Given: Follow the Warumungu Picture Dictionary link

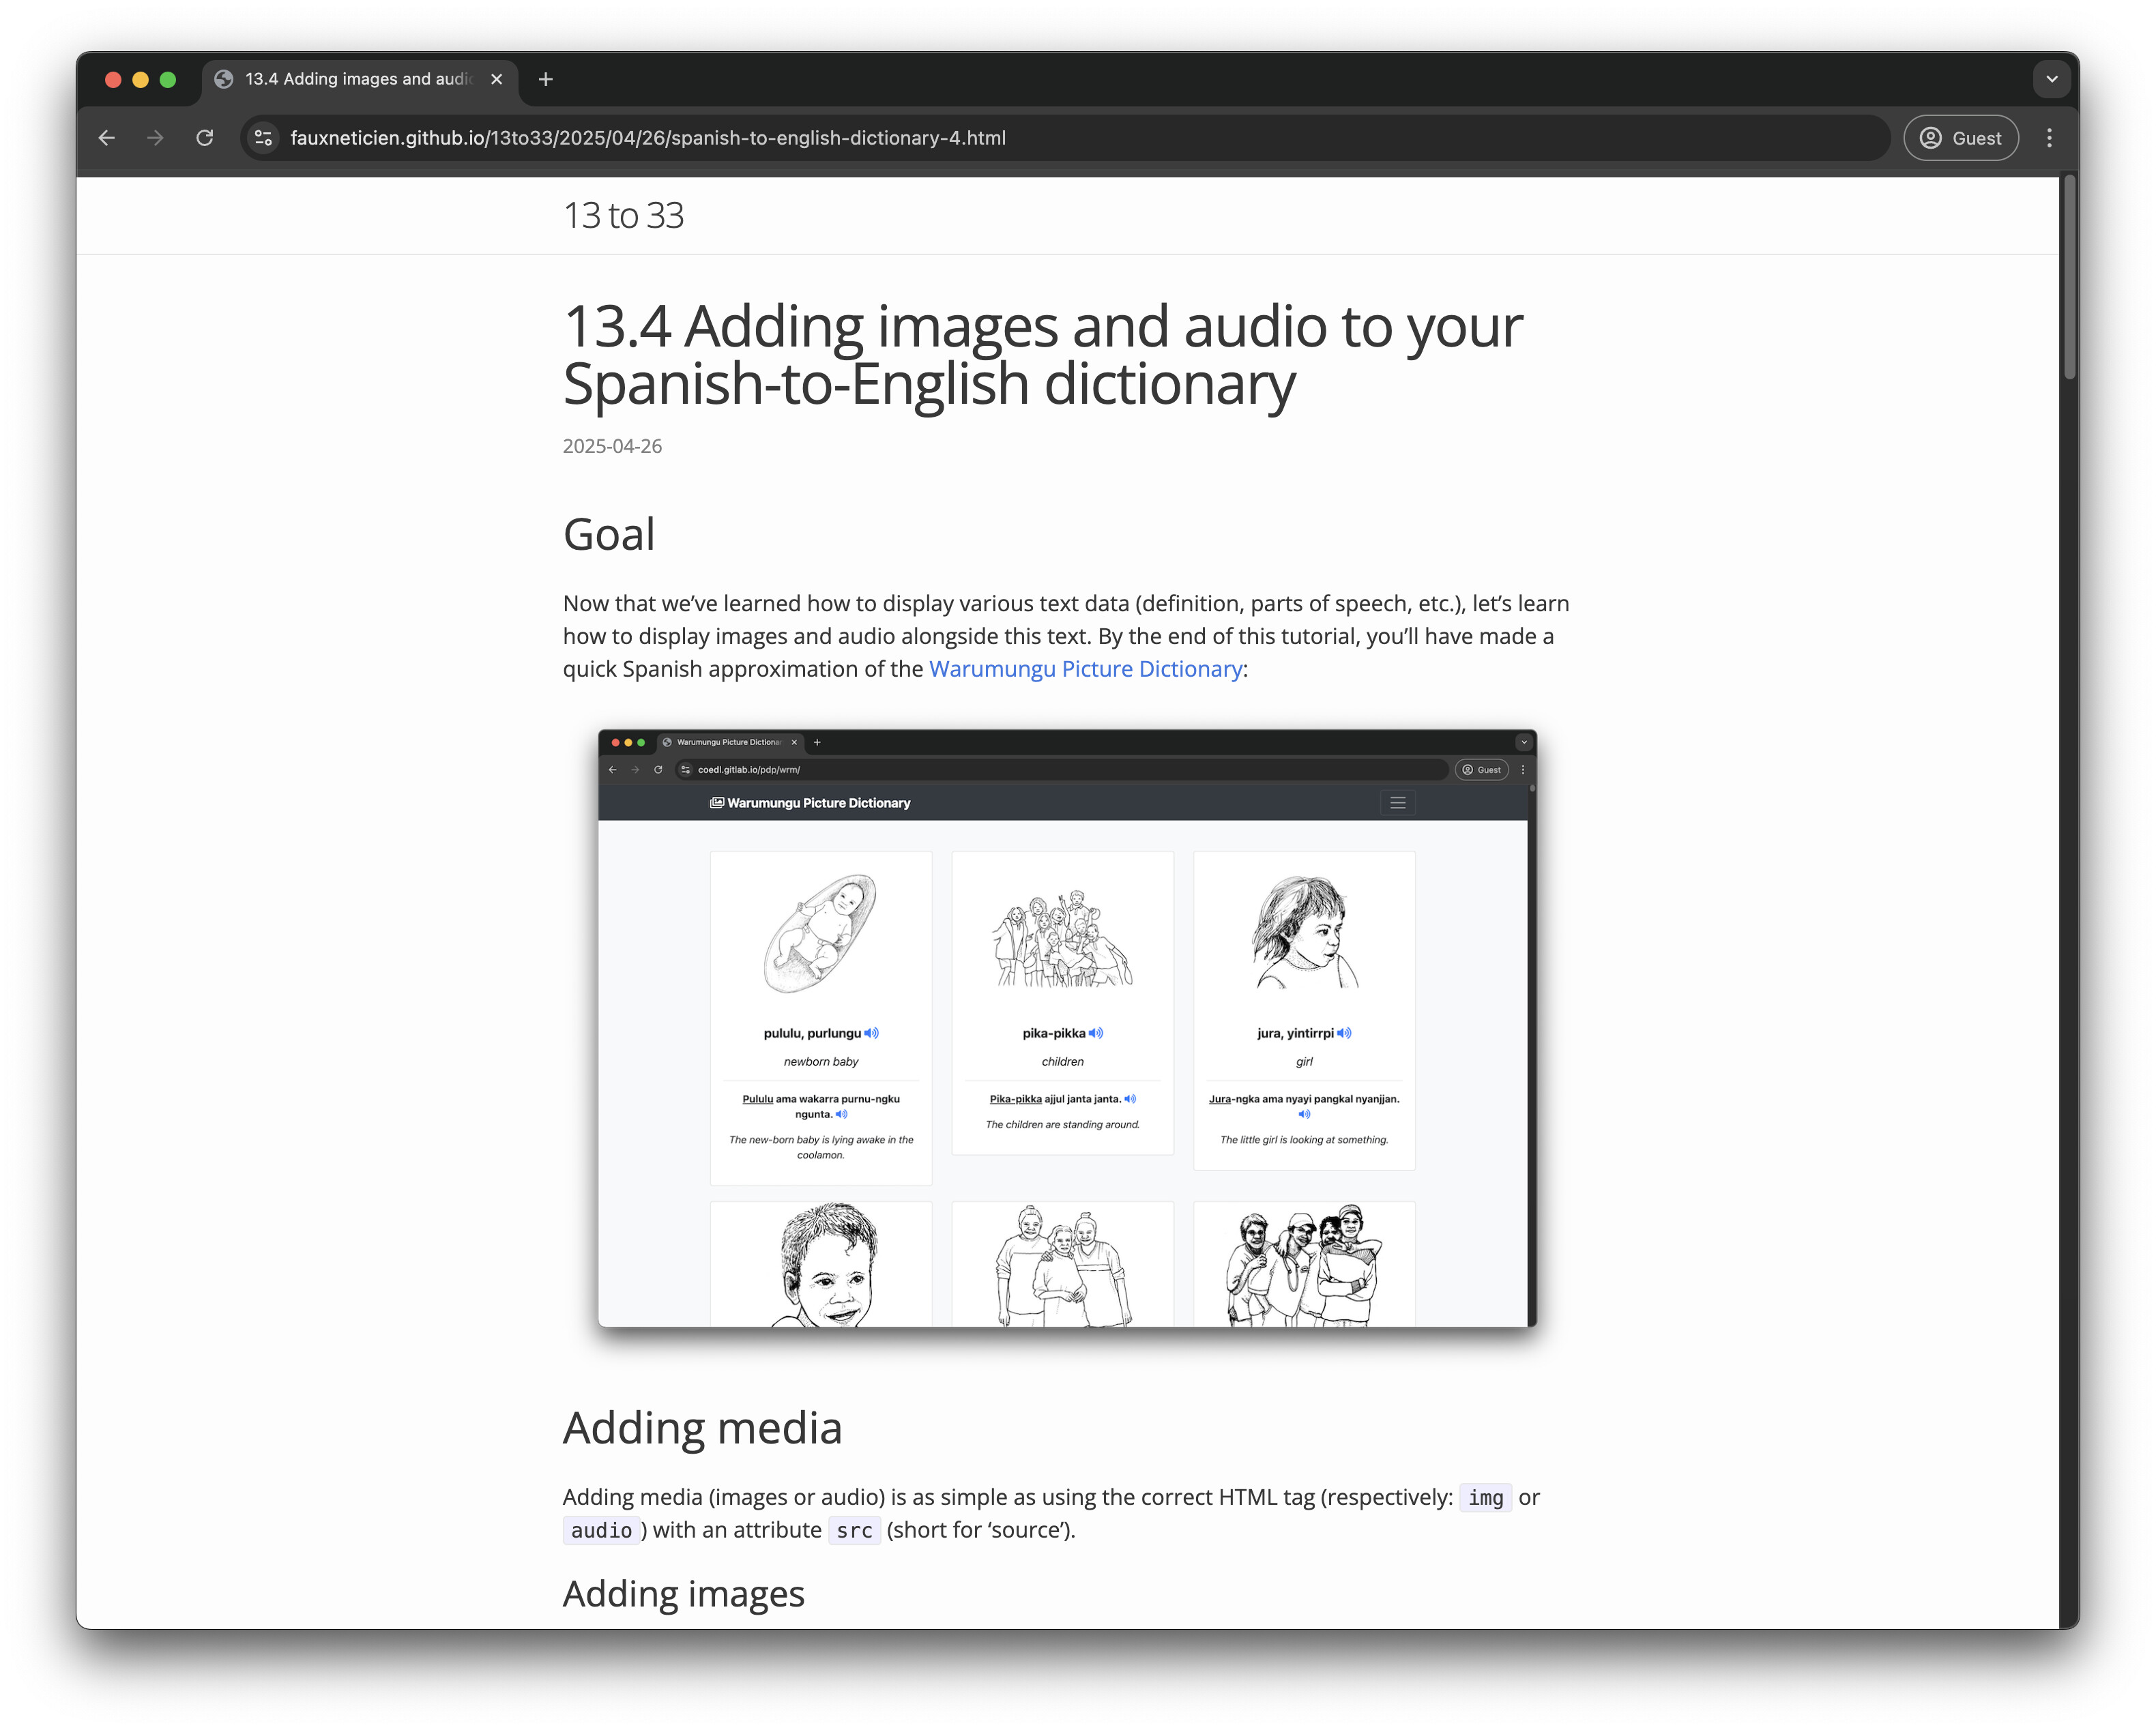Looking at the screenshot, I should pos(1085,669).
